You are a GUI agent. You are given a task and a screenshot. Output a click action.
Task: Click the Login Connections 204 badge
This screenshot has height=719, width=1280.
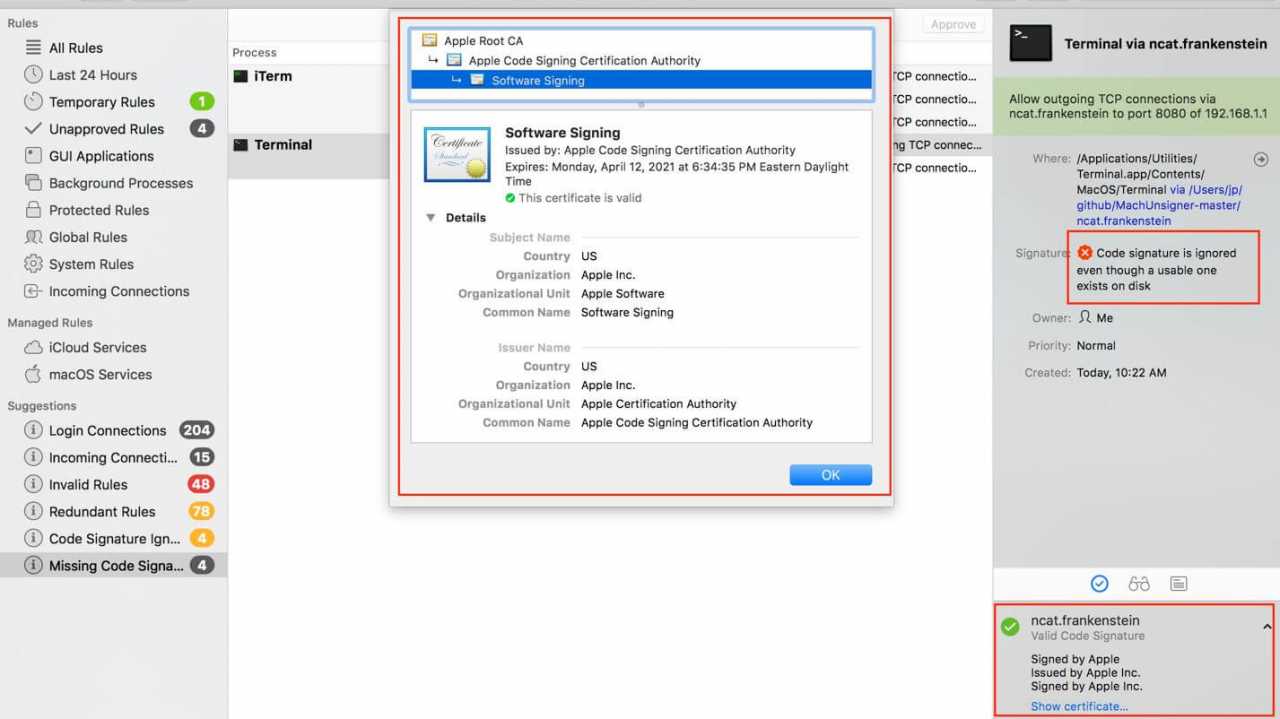point(196,430)
